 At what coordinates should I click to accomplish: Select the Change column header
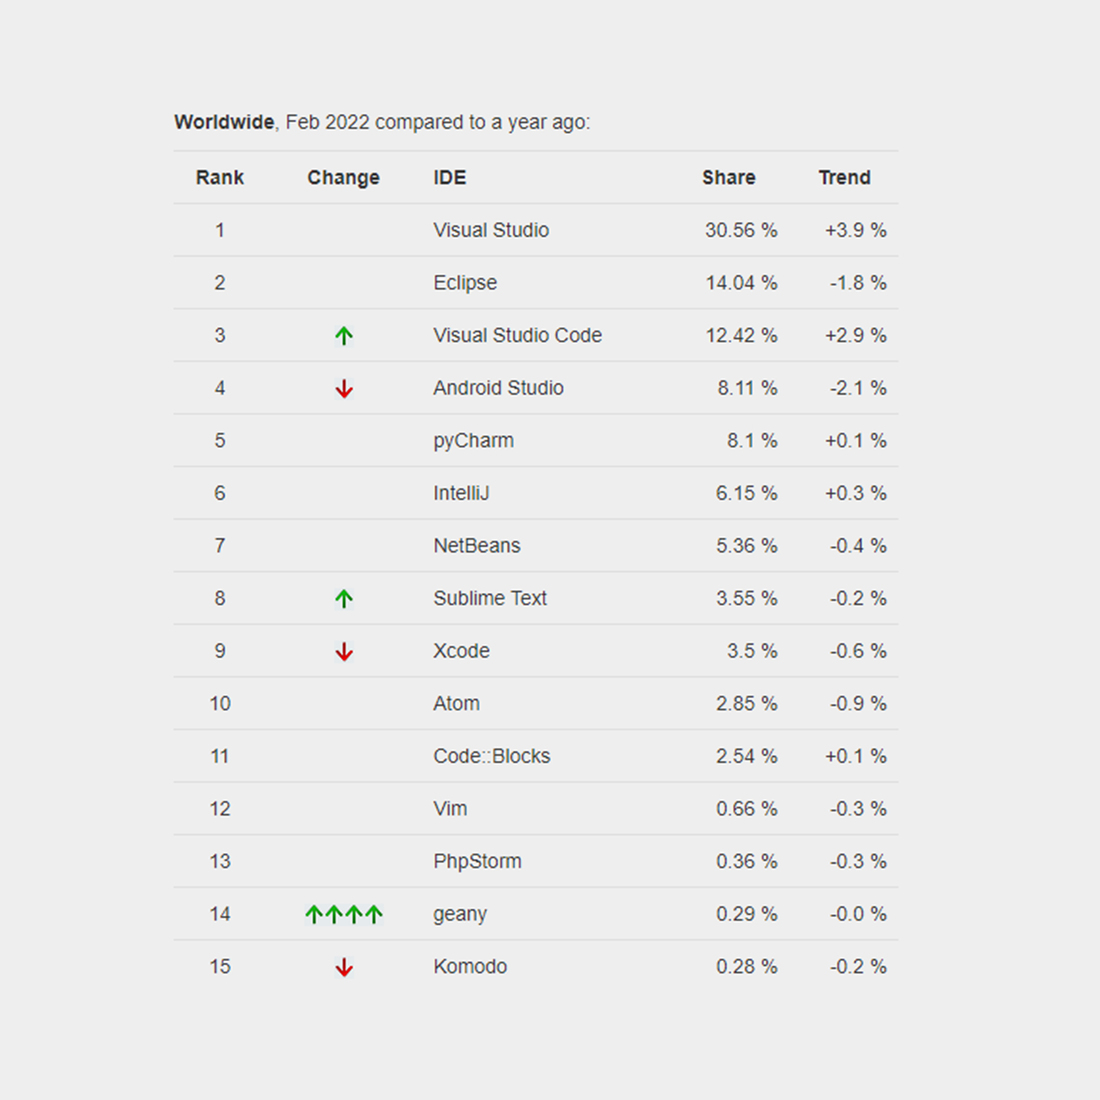[343, 178]
